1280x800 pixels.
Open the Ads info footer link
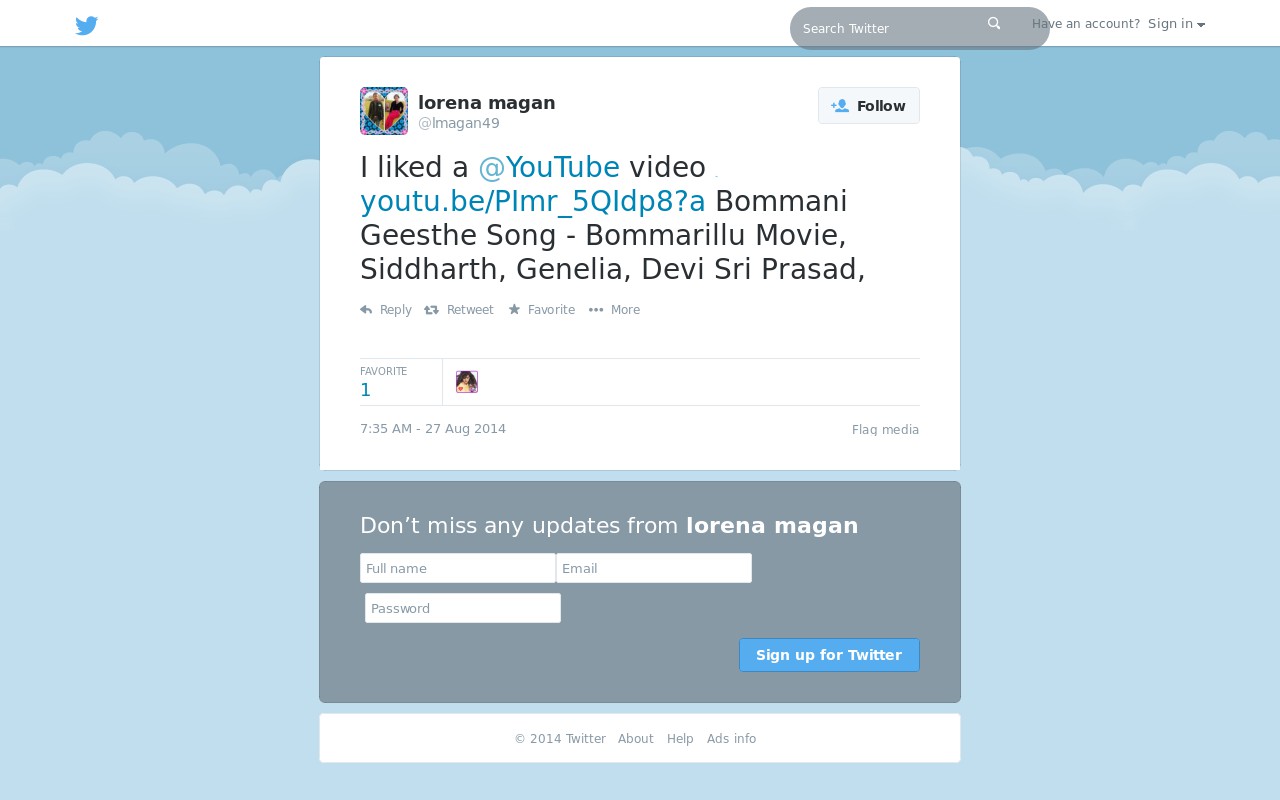pos(731,739)
